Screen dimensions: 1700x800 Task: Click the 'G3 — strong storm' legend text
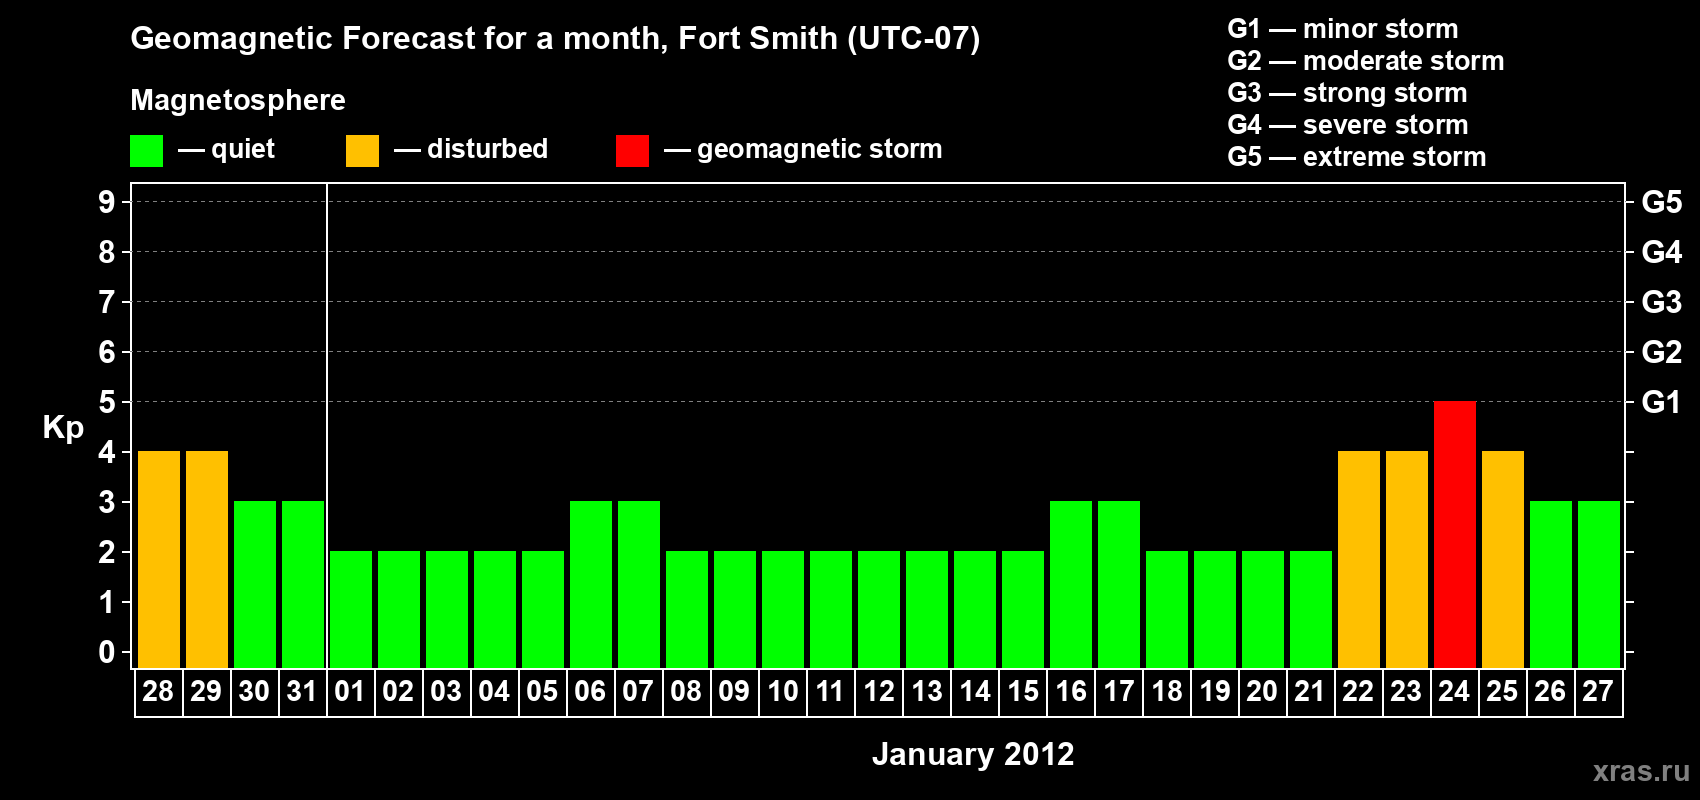pyautogui.click(x=1348, y=93)
